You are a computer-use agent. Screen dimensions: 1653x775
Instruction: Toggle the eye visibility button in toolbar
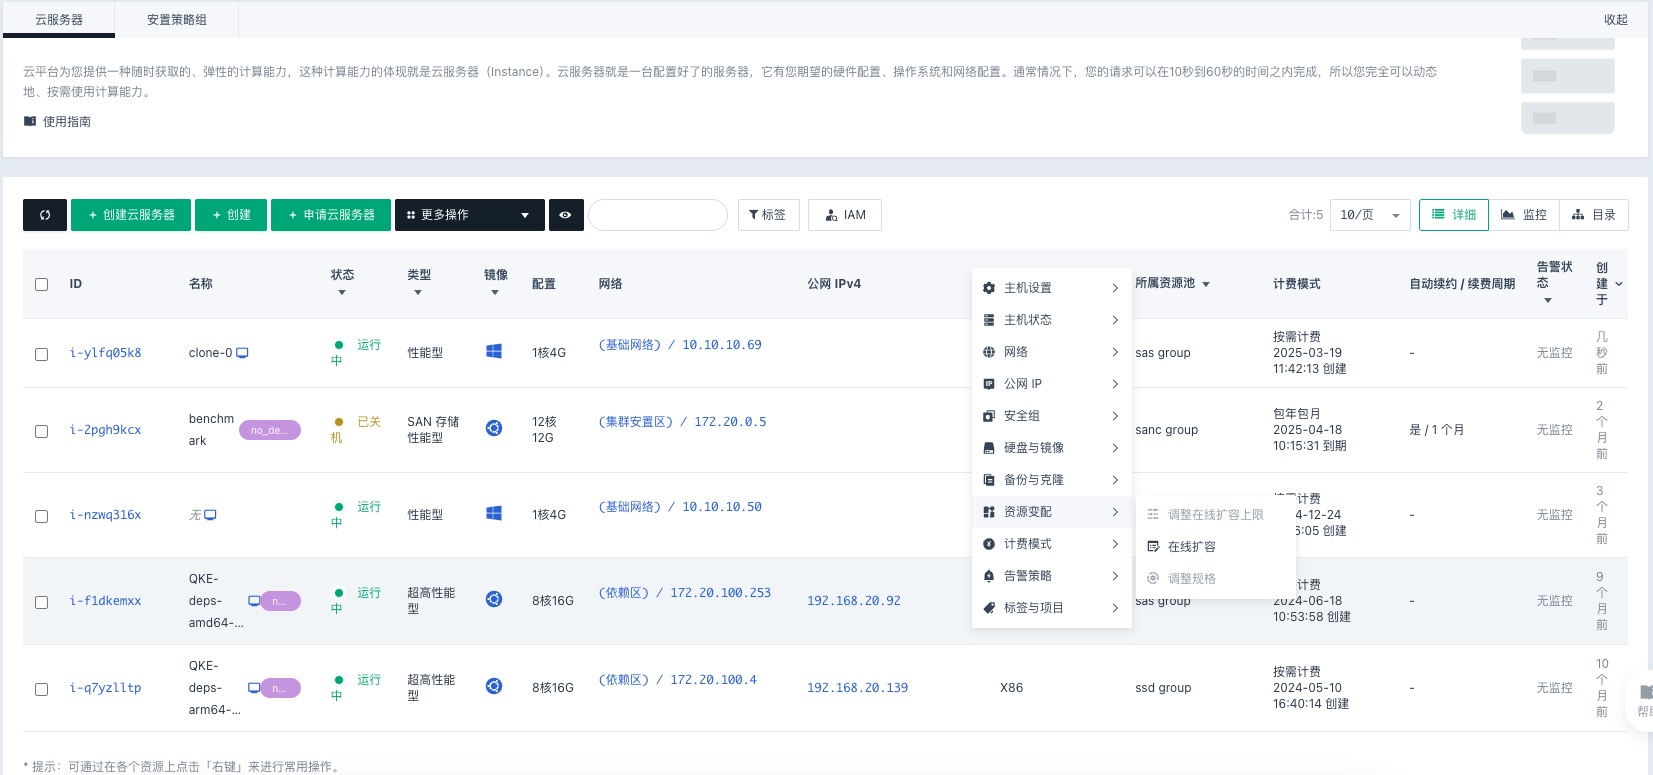tap(565, 215)
